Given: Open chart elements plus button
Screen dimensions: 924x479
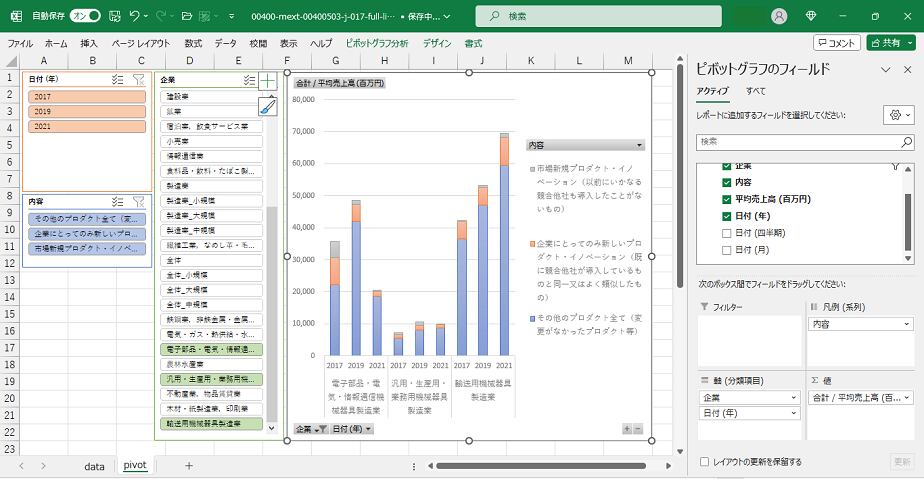Looking at the screenshot, I should pos(267,81).
